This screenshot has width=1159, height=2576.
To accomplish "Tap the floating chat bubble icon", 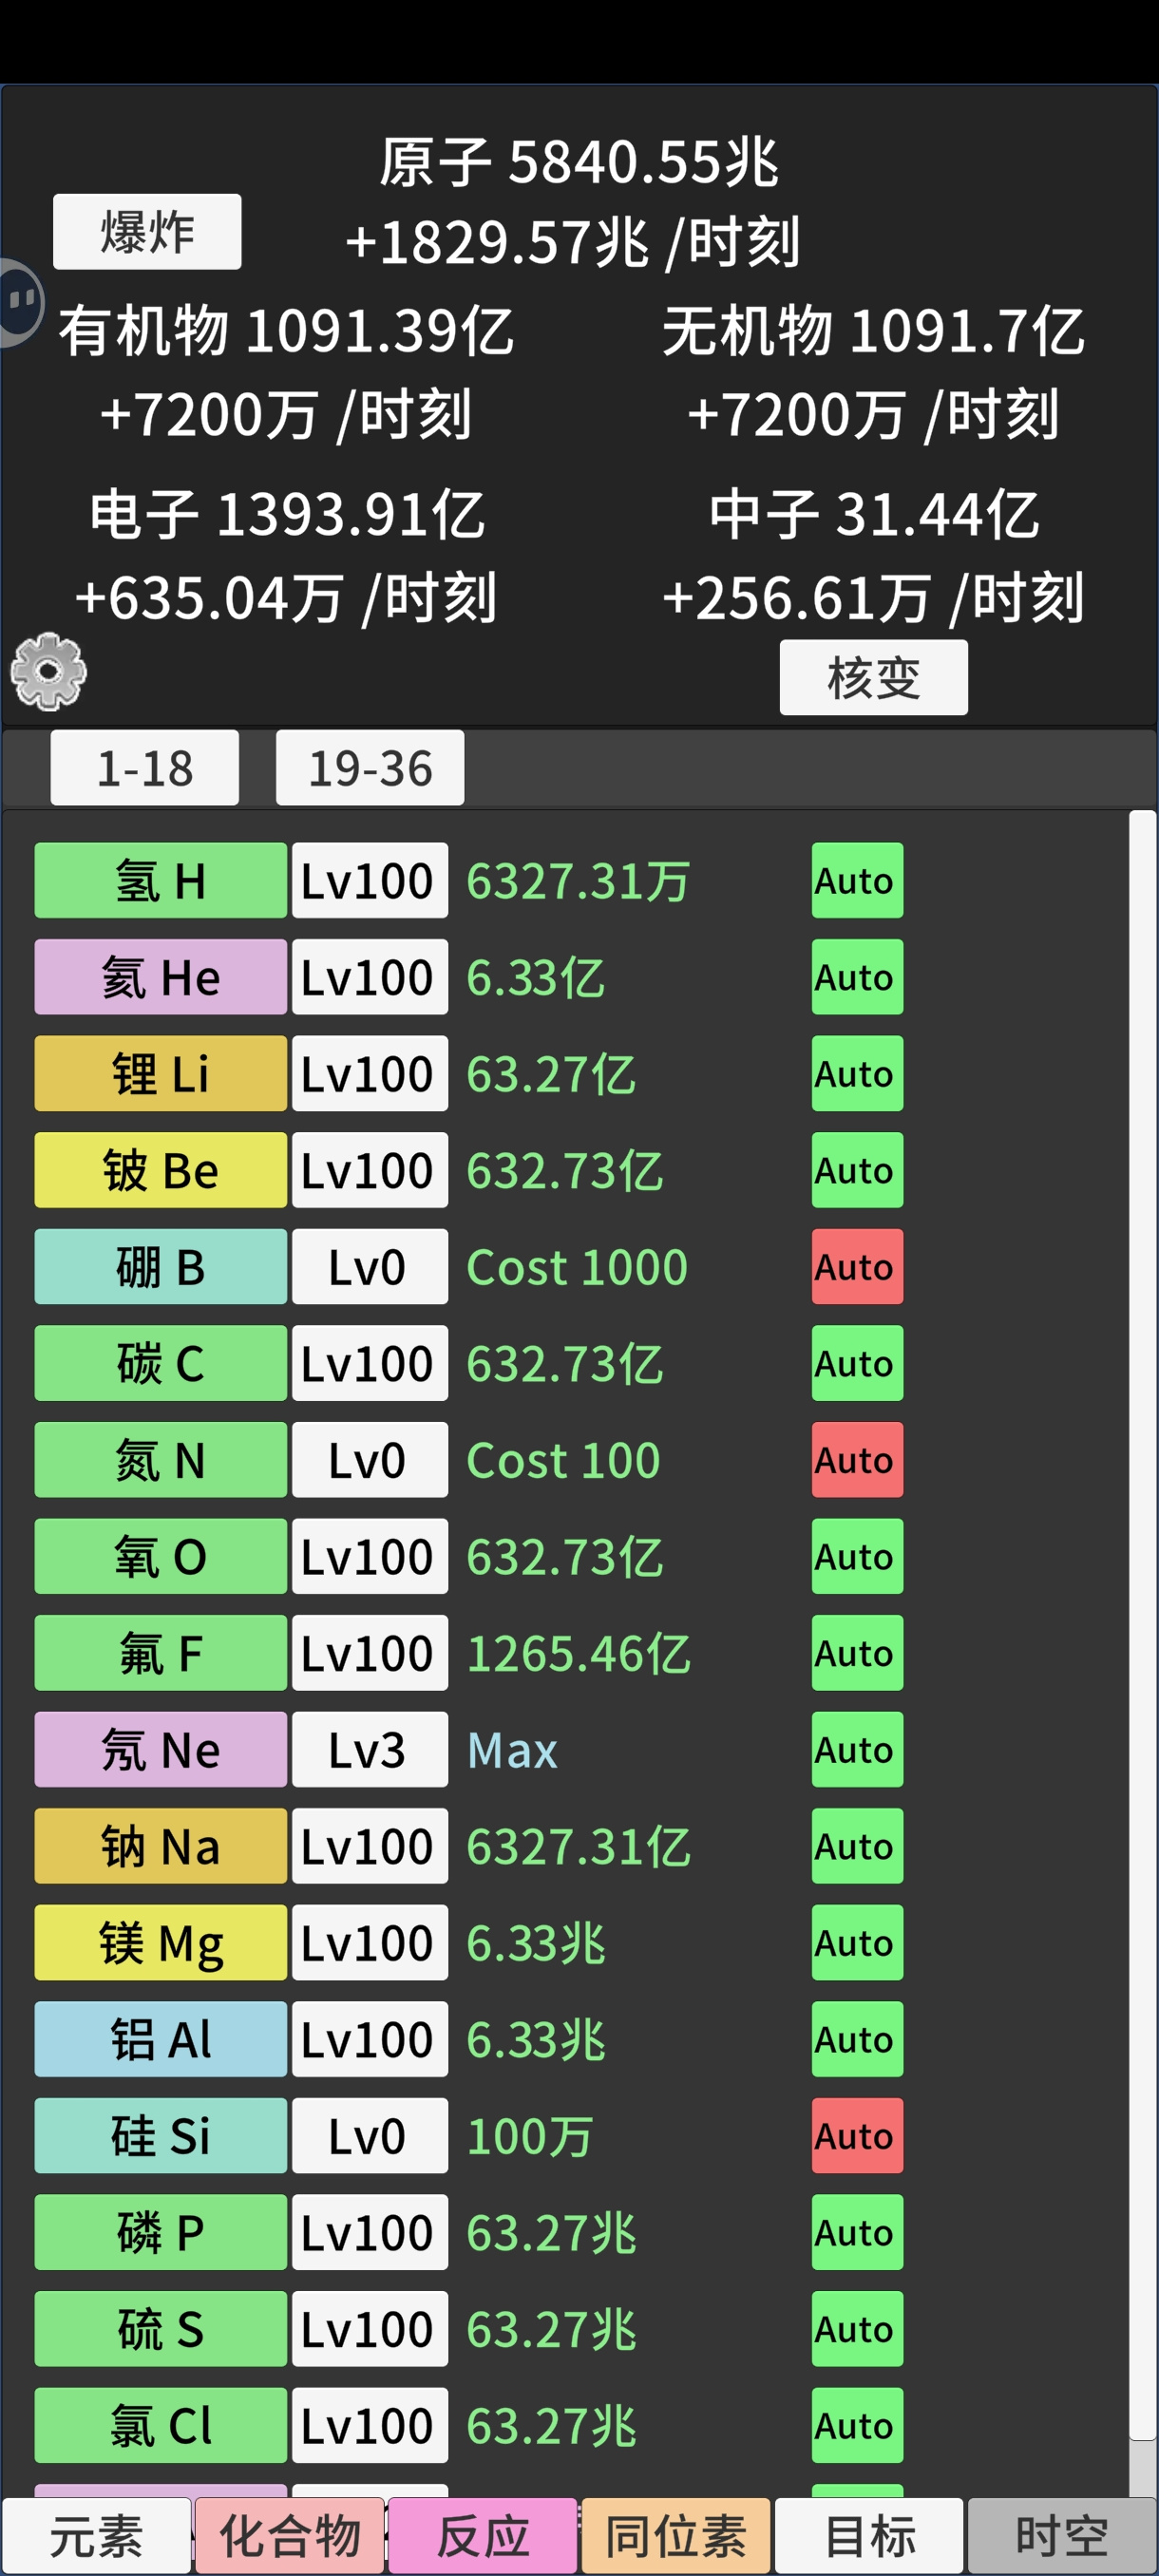I will [20, 301].
